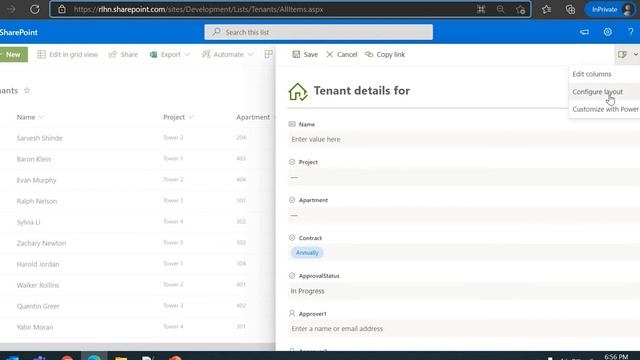Image resolution: width=640 pixels, height=360 pixels.
Task: Click the taskbar clock showing 6:56 PM
Action: [x=616, y=357]
